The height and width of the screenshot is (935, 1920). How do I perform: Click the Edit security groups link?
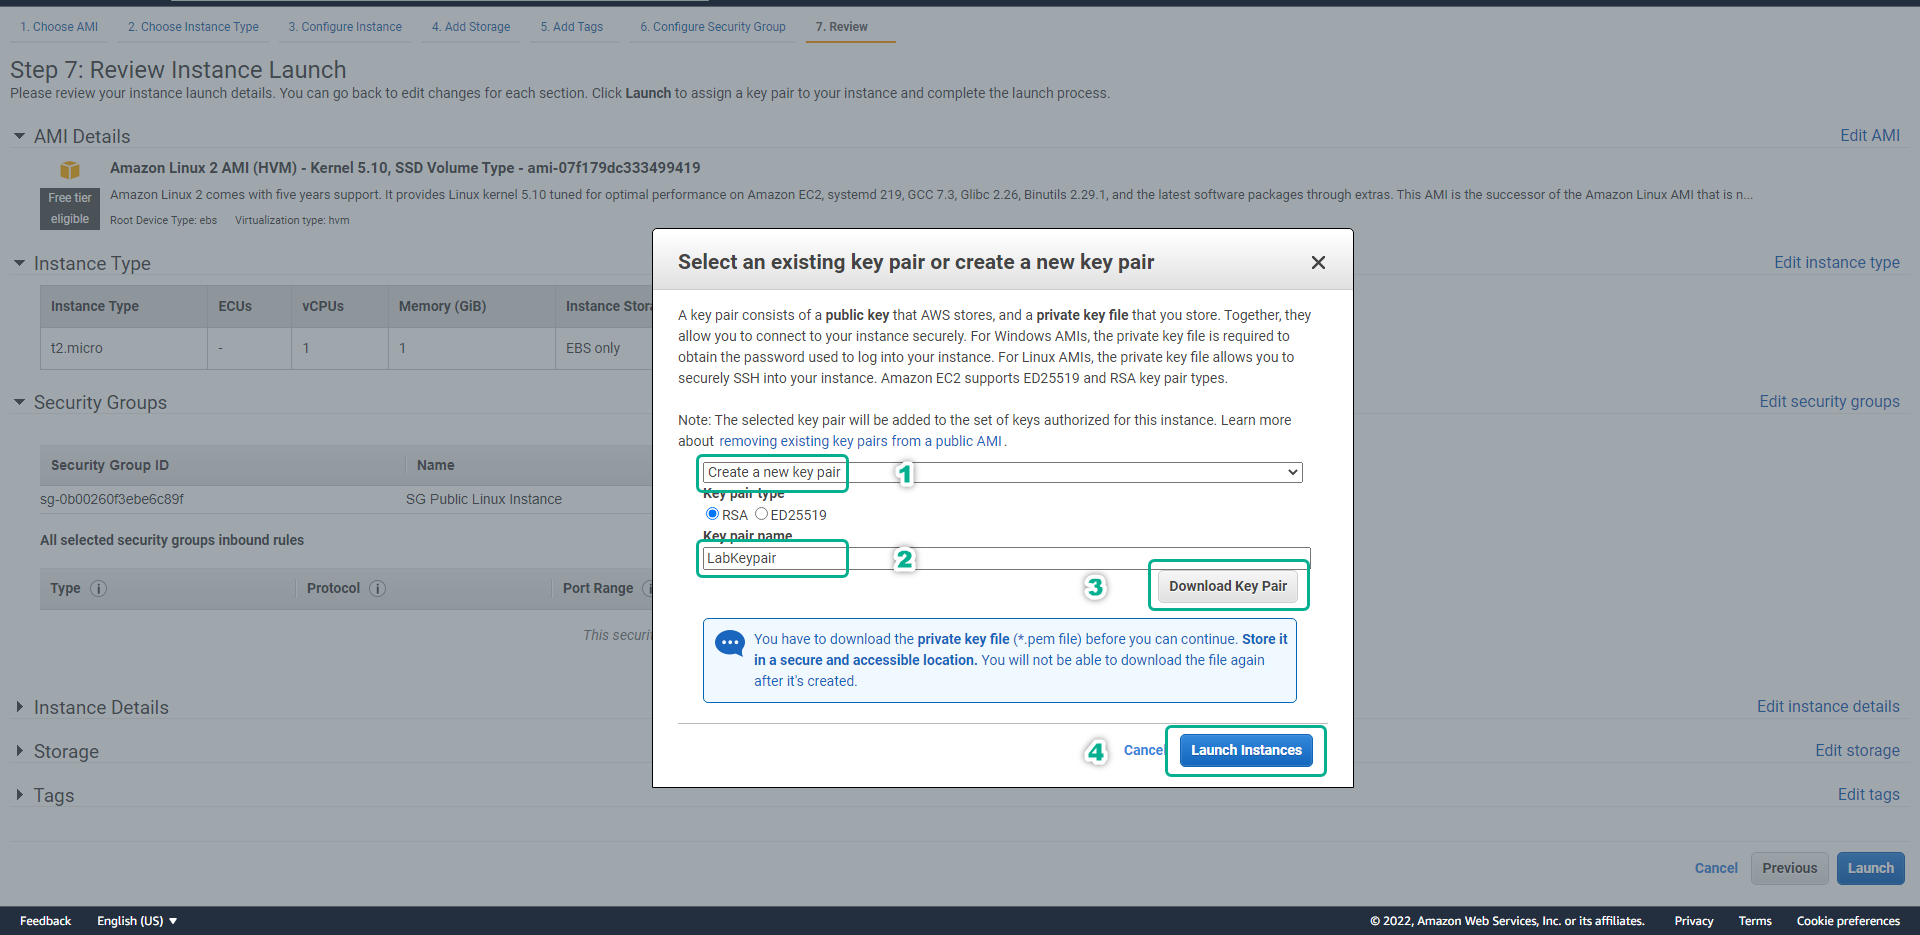point(1829,401)
